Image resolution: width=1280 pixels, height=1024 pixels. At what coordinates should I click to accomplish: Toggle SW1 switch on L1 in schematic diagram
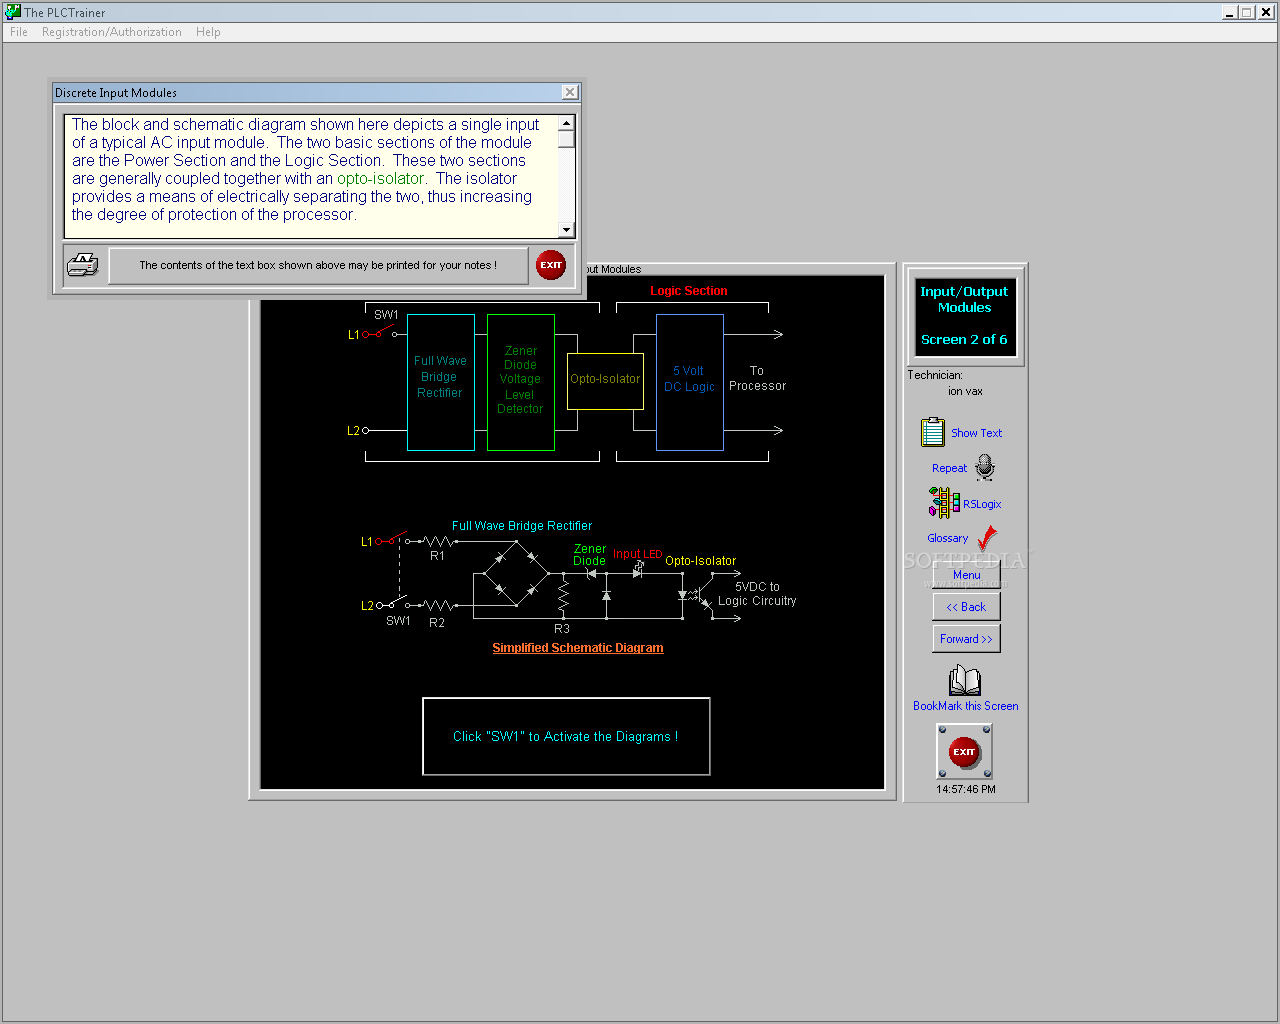click(395, 538)
